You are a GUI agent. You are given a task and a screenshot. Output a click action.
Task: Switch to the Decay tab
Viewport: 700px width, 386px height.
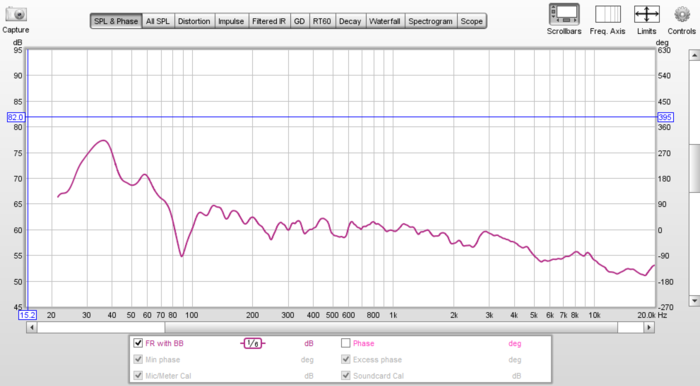point(350,21)
